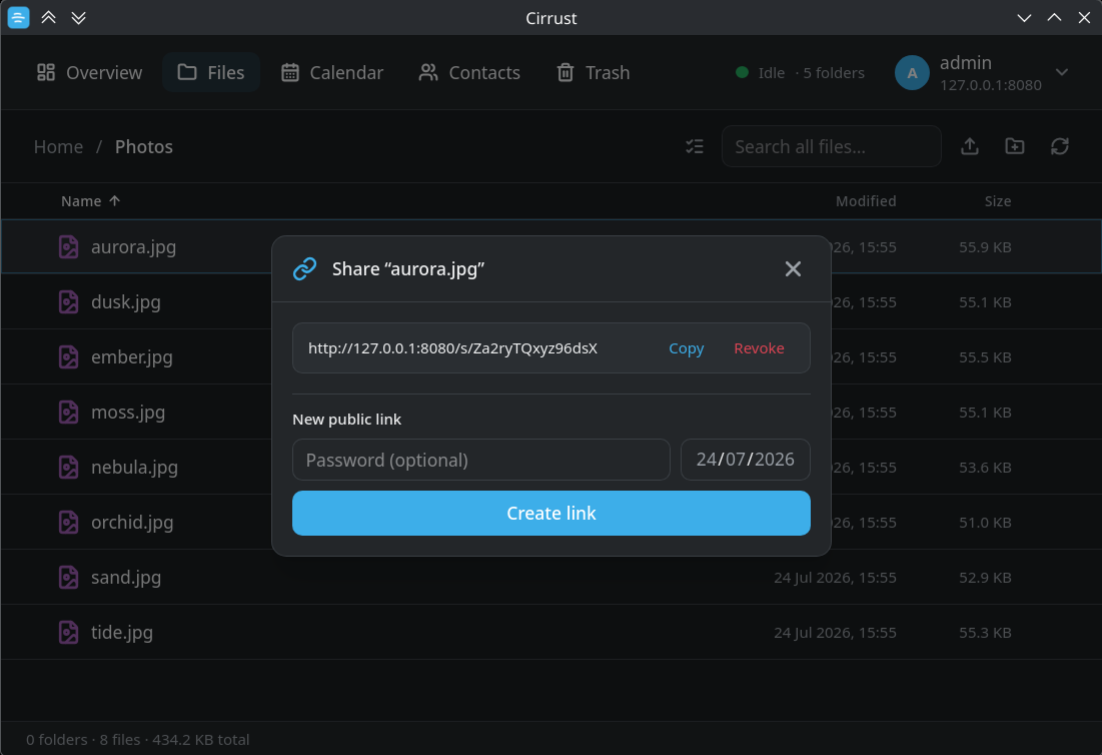Click the aurora.jpg image file icon

pyautogui.click(x=68, y=247)
